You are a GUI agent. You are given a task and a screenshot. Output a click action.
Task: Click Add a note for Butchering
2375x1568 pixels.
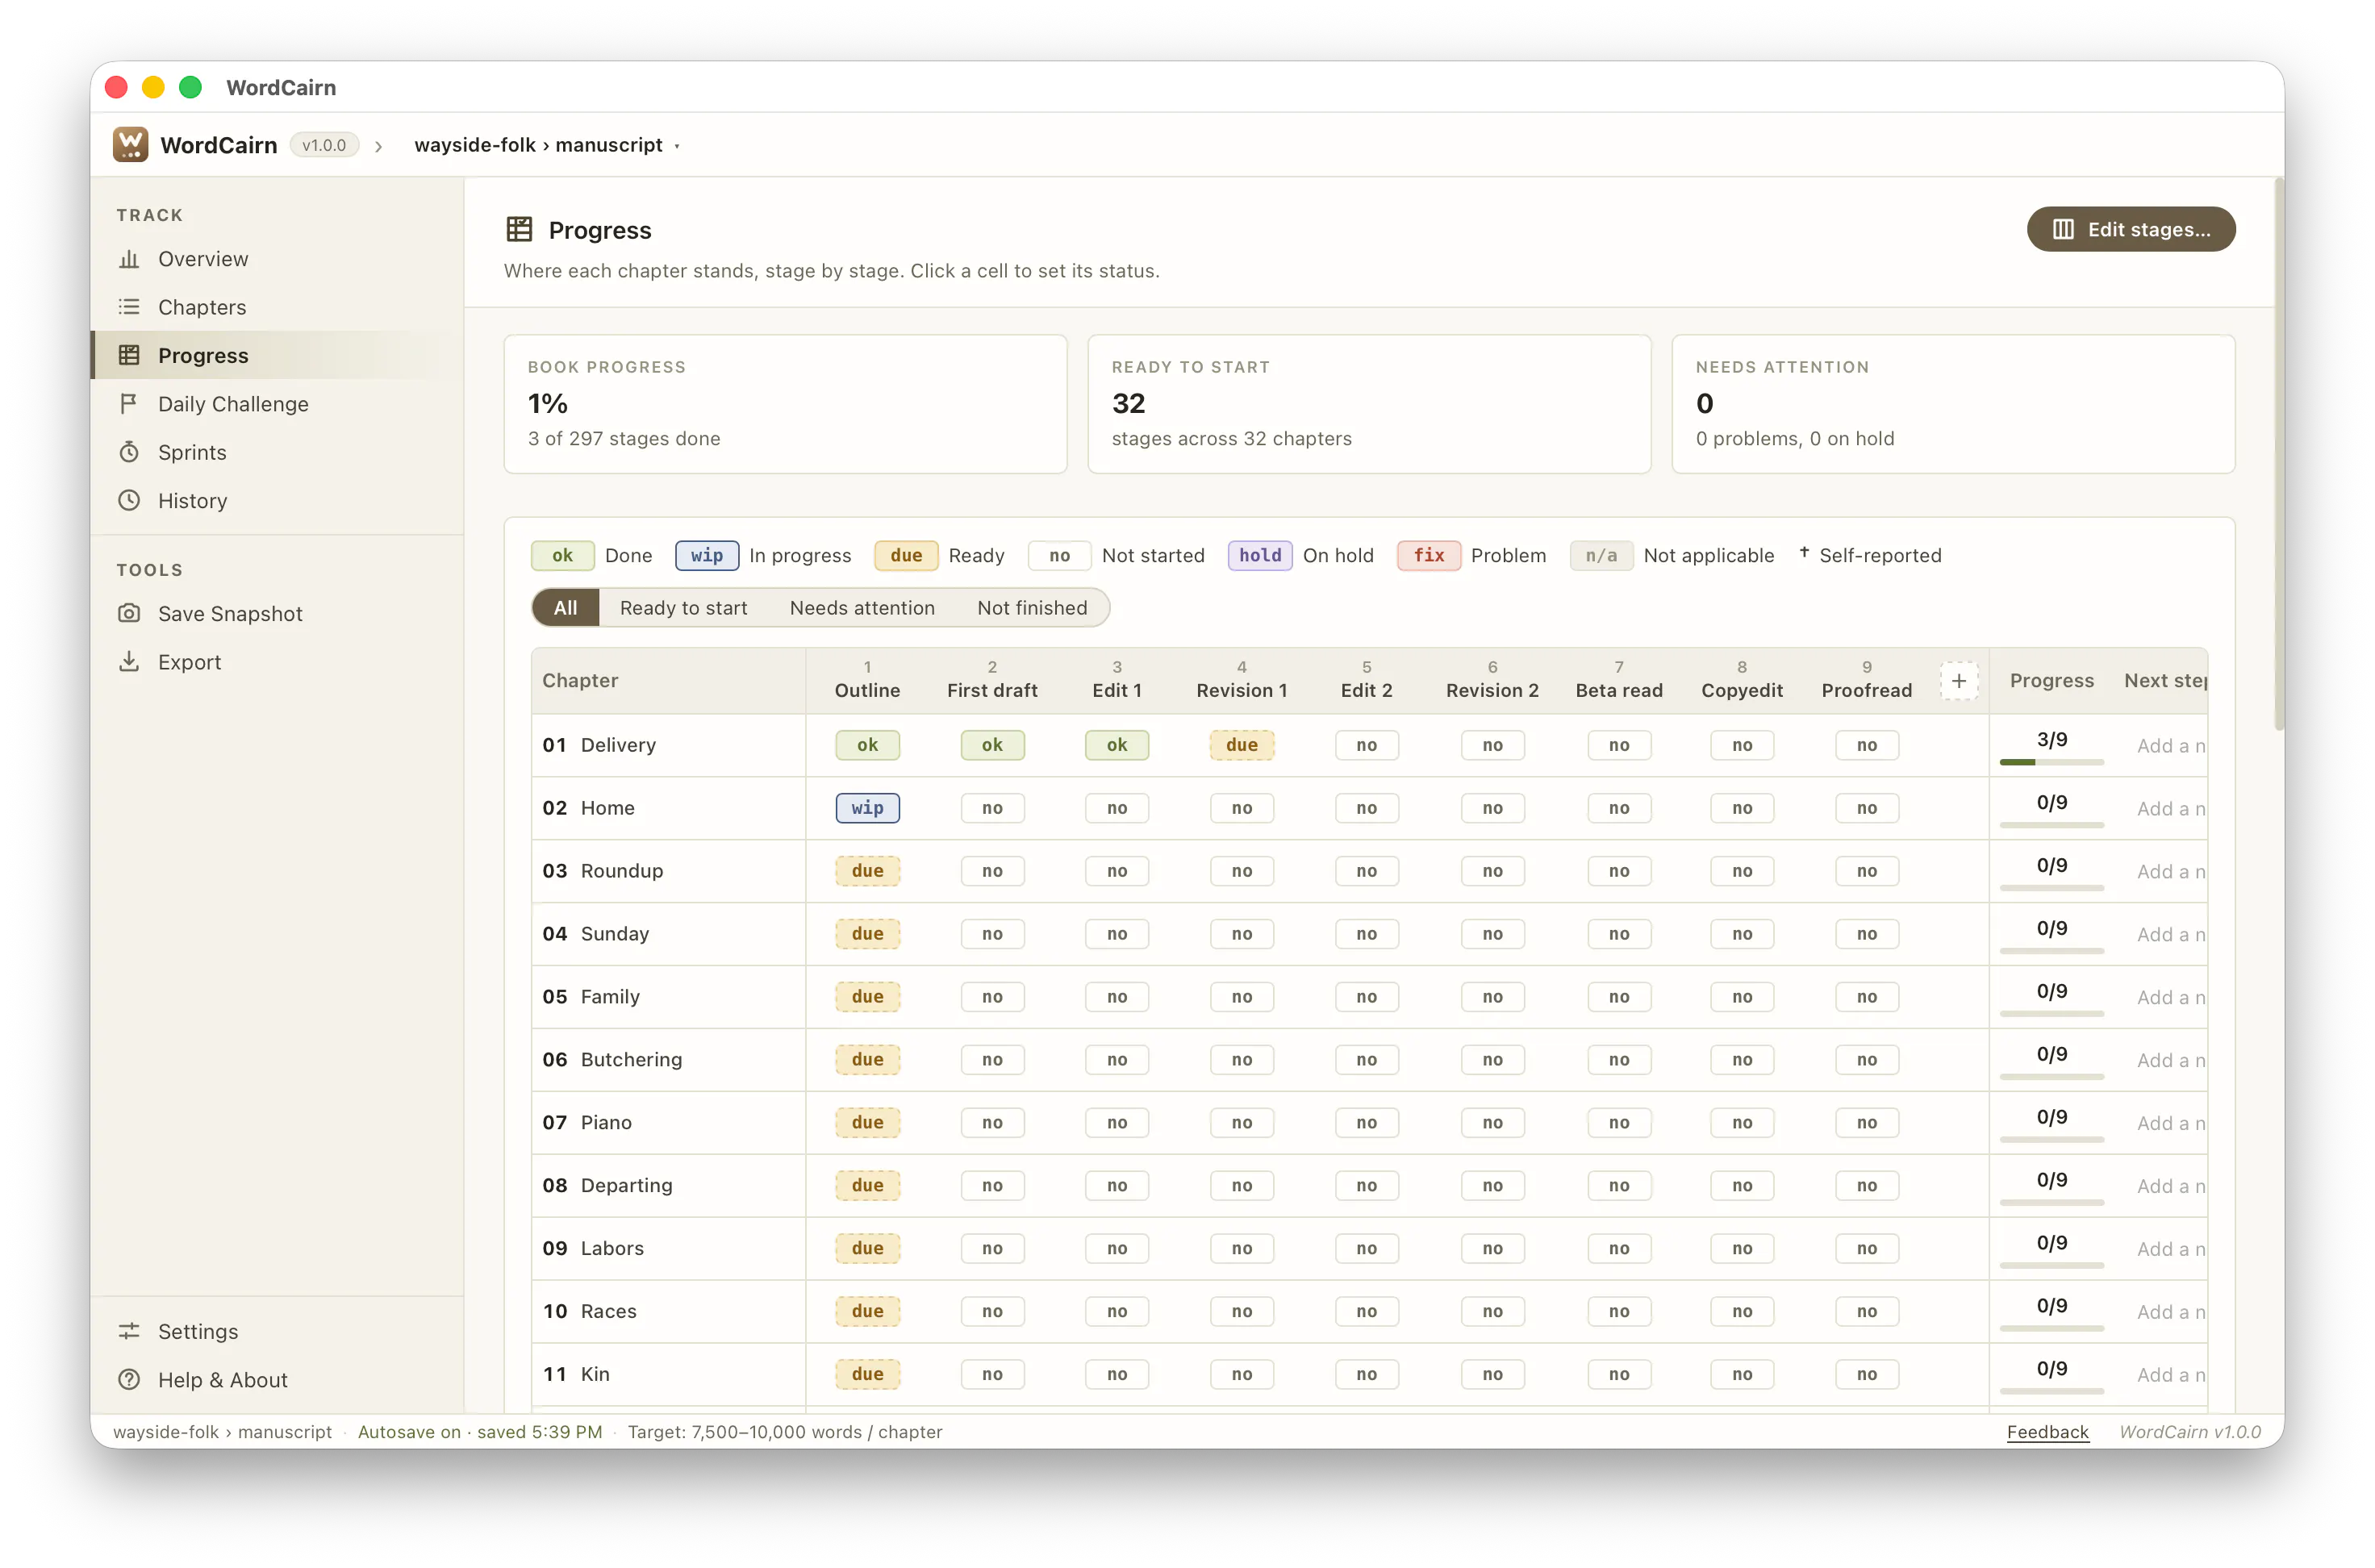(x=2170, y=1060)
